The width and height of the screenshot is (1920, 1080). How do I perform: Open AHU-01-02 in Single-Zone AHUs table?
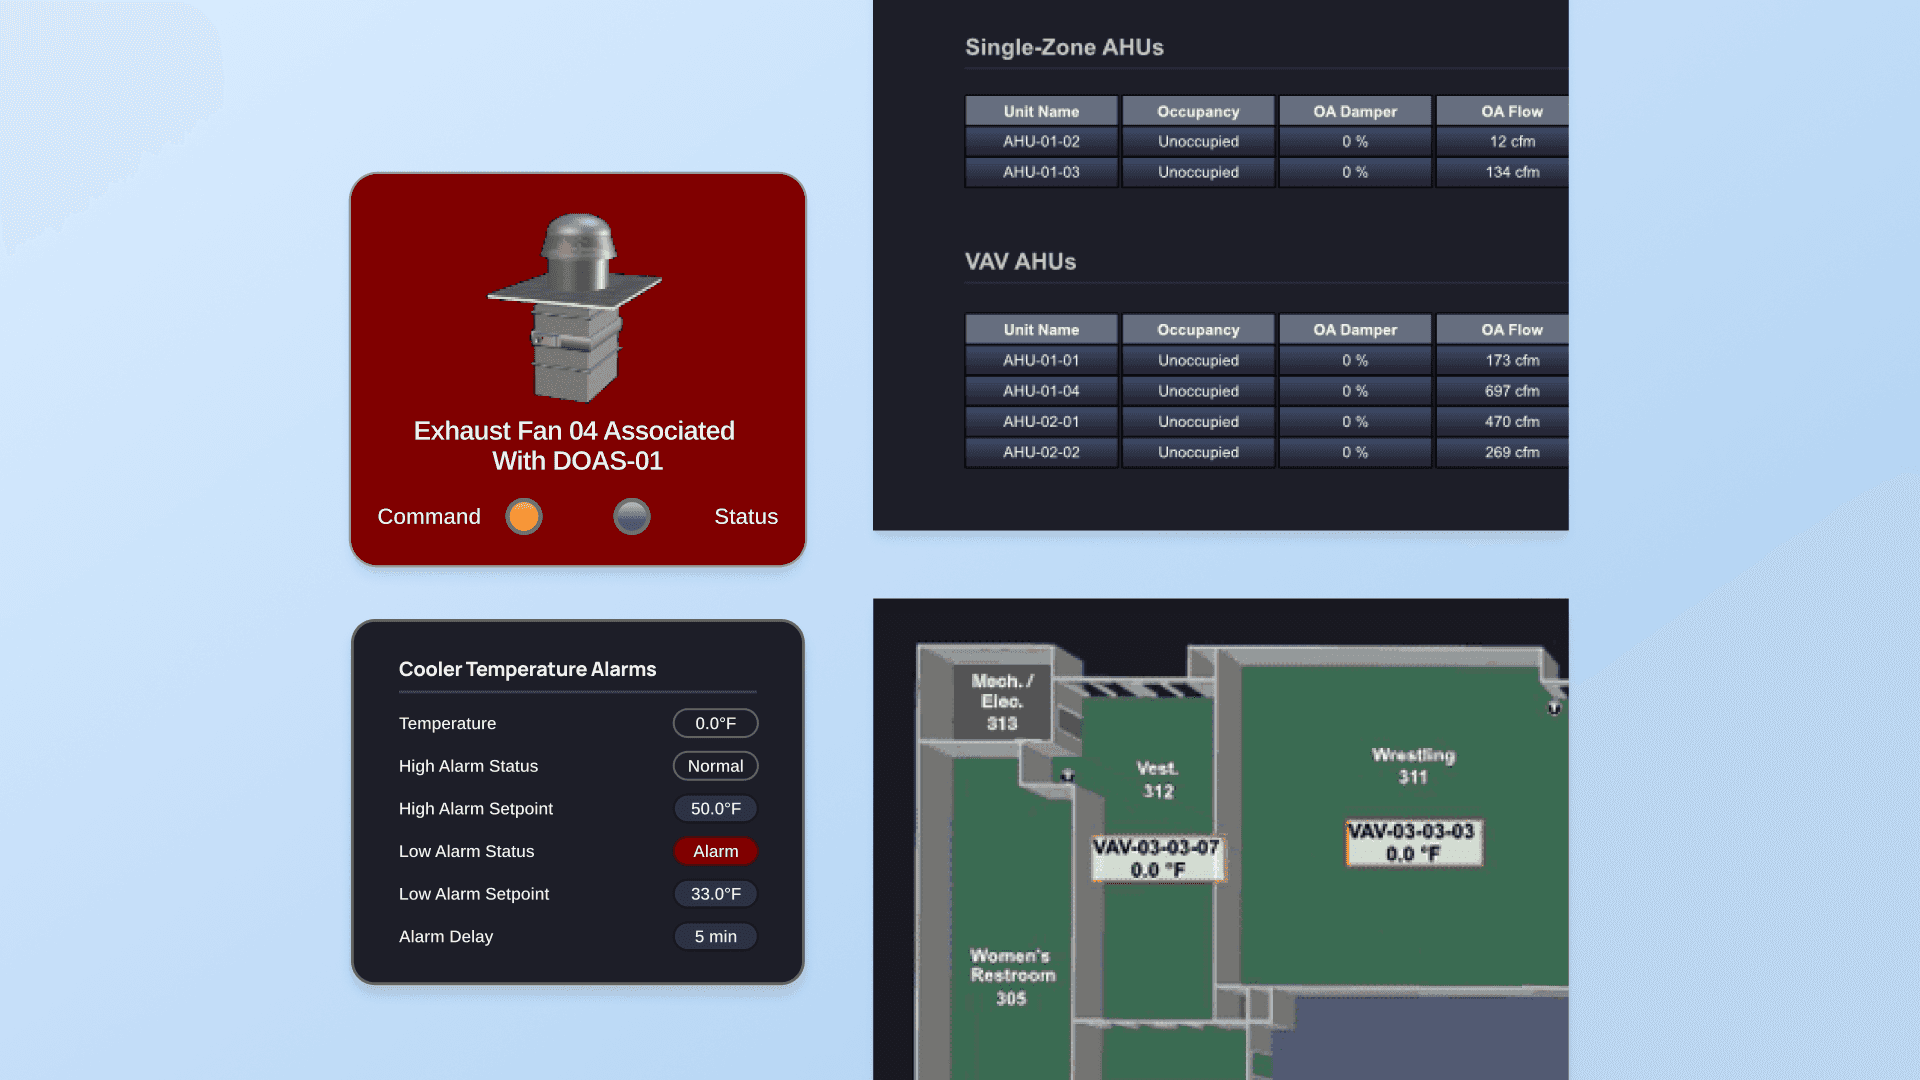point(1041,142)
